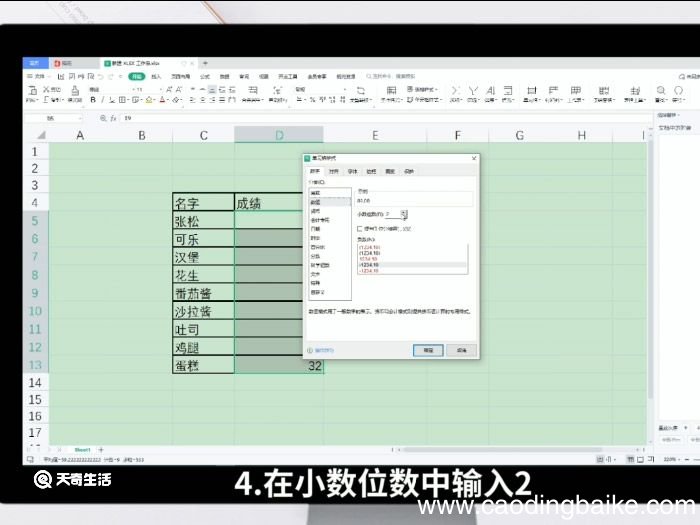
Task: Open the Border tab in the format dialog
Action: pyautogui.click(x=371, y=171)
